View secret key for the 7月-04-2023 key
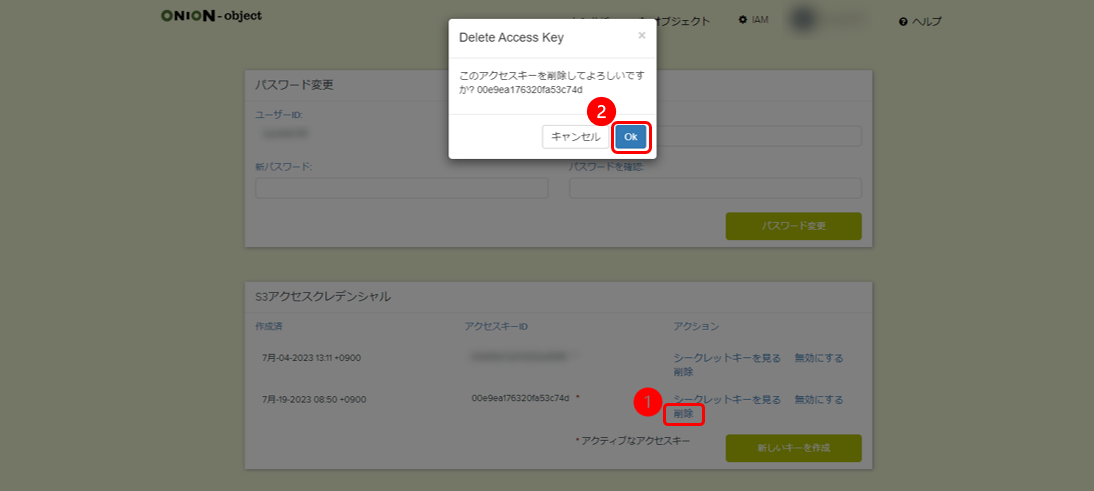The image size is (1094, 491). tap(727, 357)
